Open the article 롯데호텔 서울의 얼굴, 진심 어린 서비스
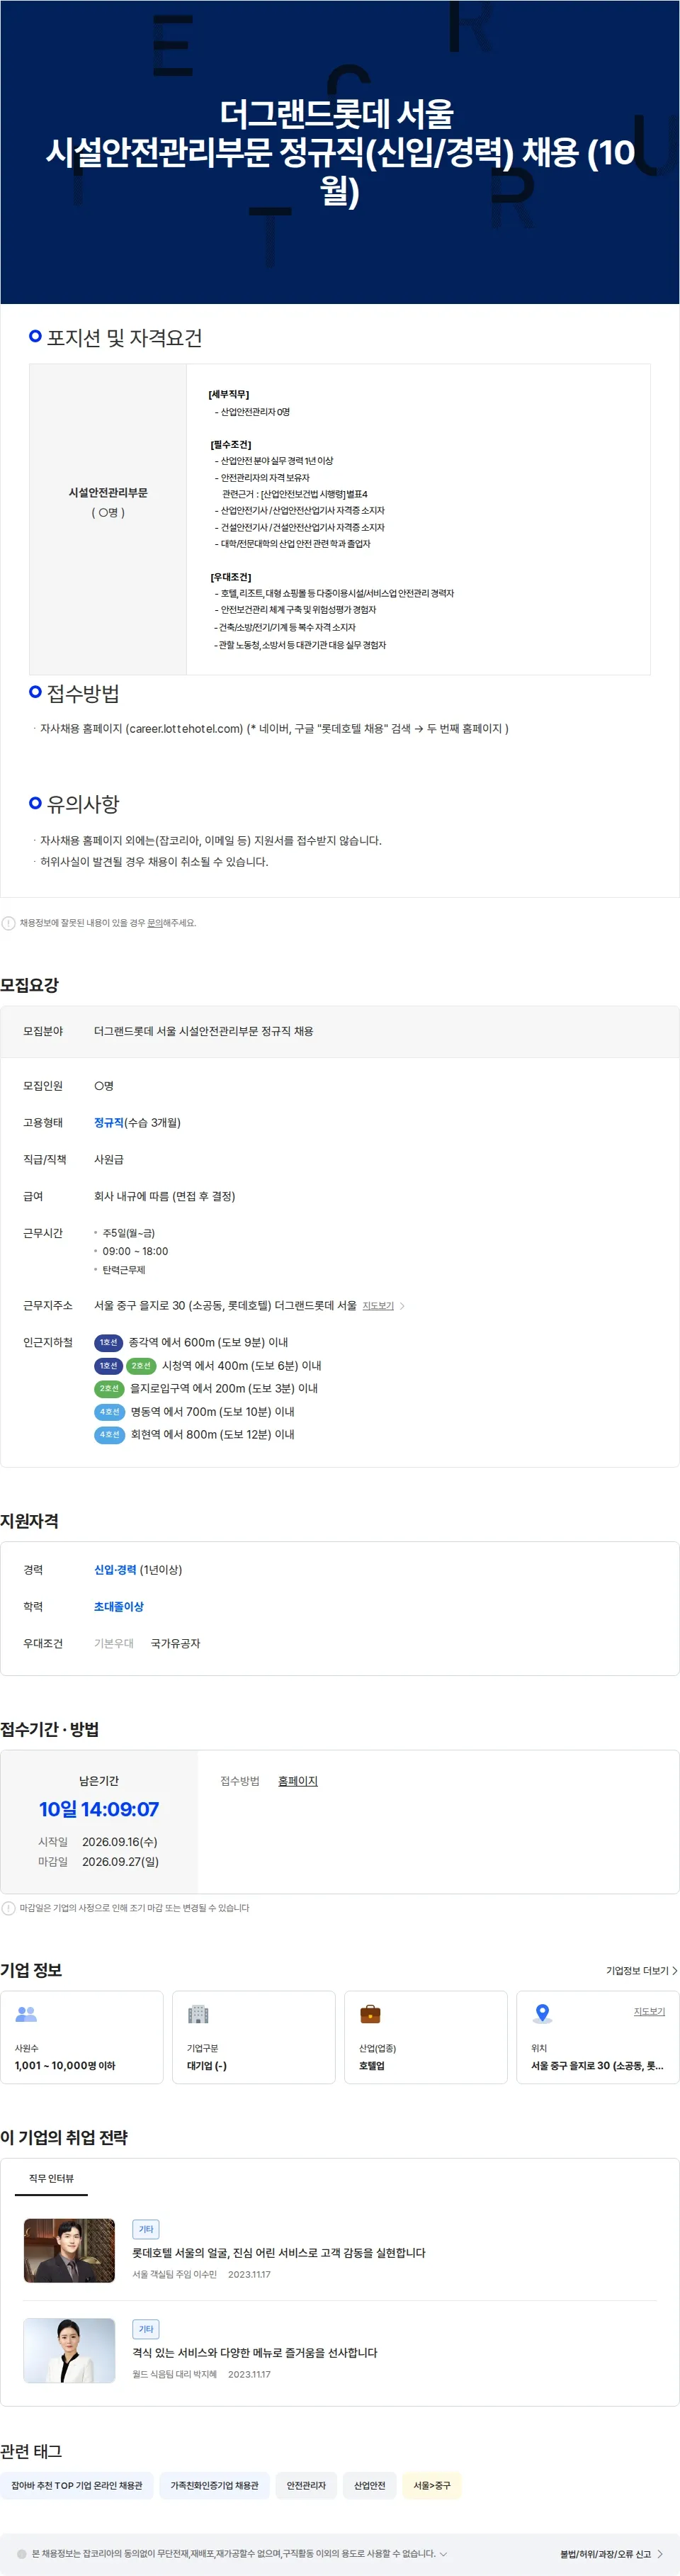 point(279,2253)
